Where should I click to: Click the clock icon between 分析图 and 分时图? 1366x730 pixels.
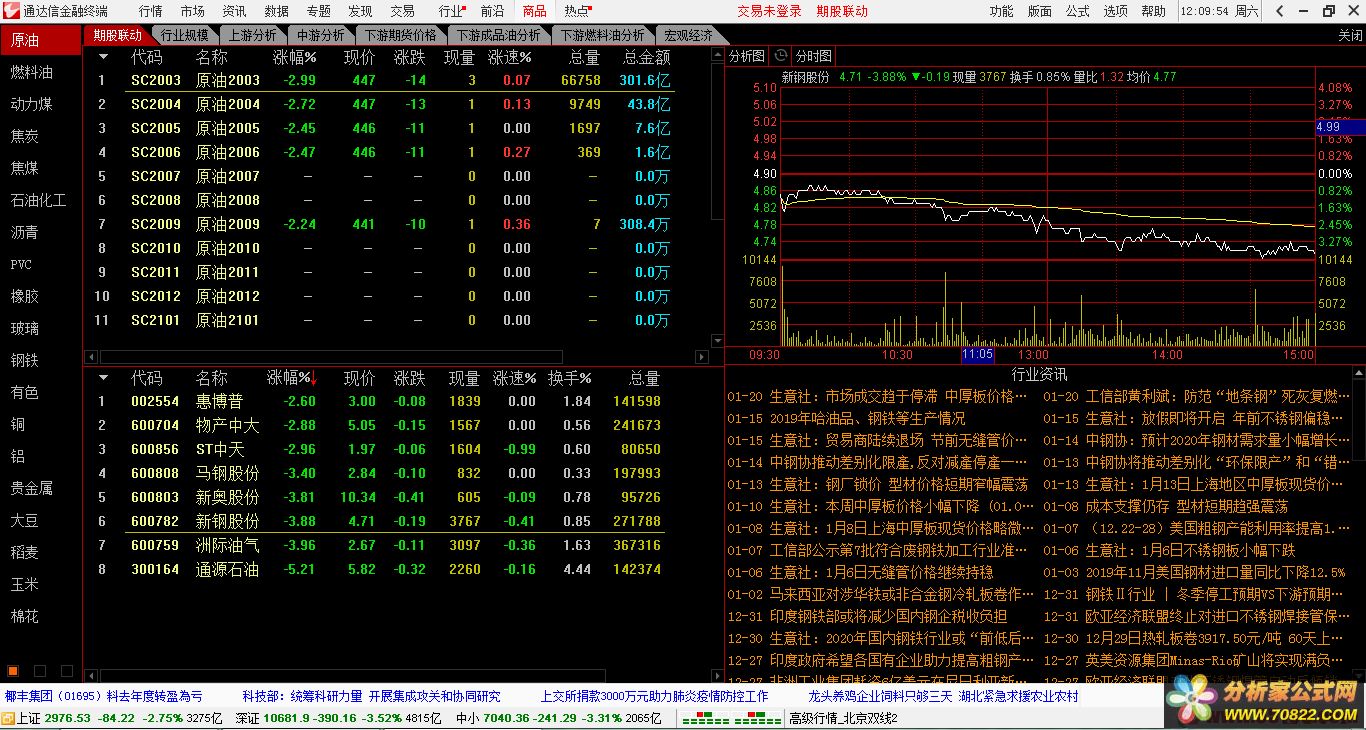[780, 56]
